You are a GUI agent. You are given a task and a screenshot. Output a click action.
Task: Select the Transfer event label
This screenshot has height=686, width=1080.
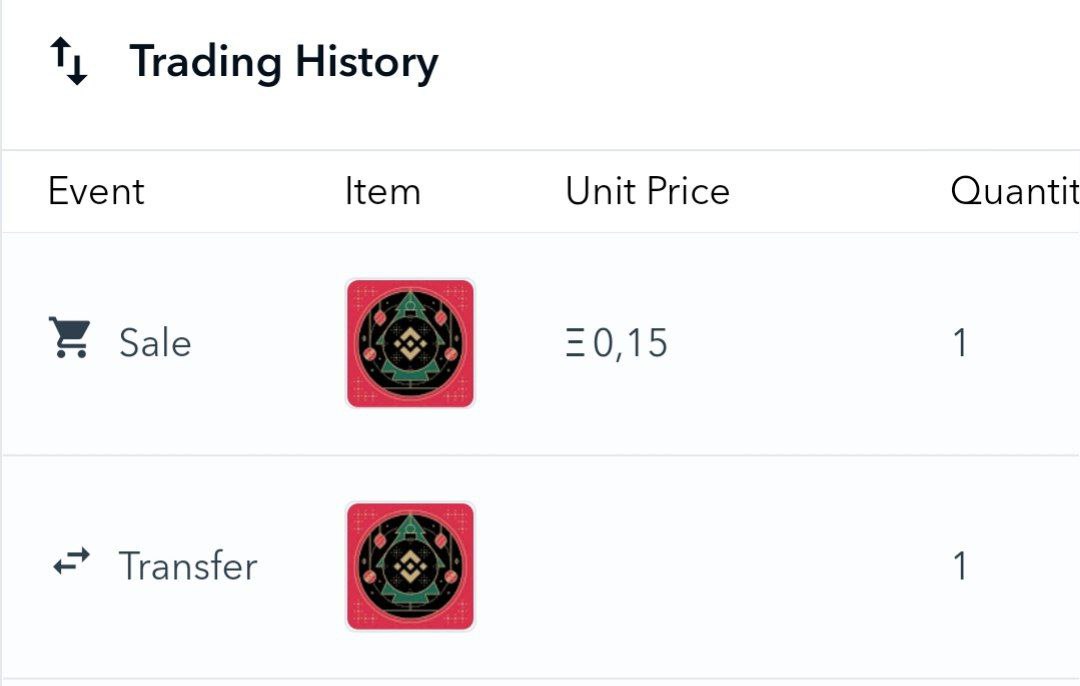[188, 566]
